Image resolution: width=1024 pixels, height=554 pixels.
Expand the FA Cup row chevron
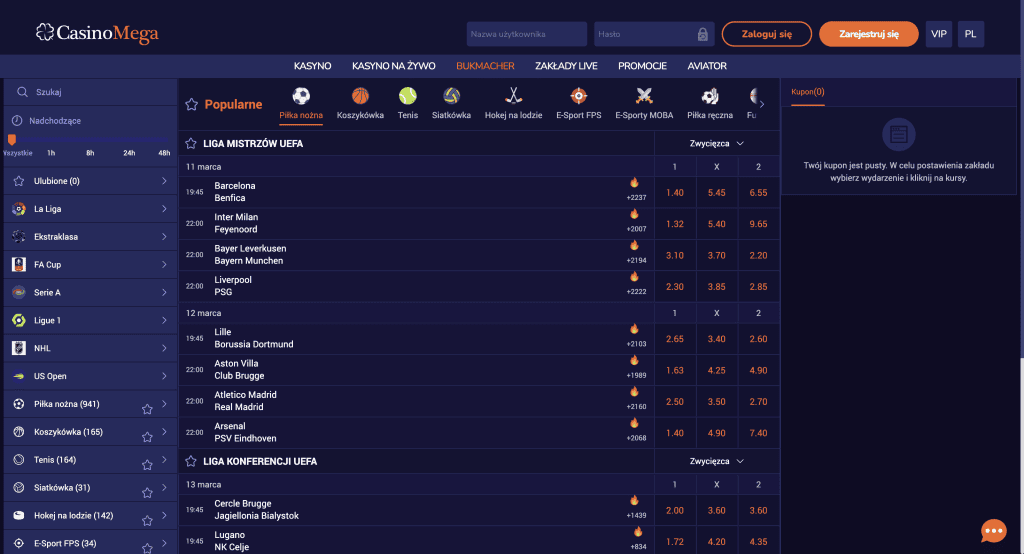165,265
